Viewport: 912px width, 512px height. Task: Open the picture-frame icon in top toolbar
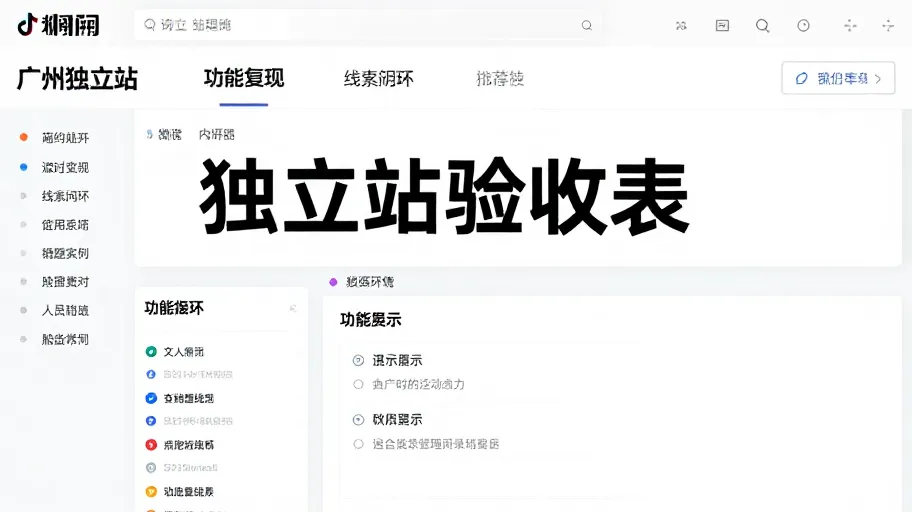point(722,25)
